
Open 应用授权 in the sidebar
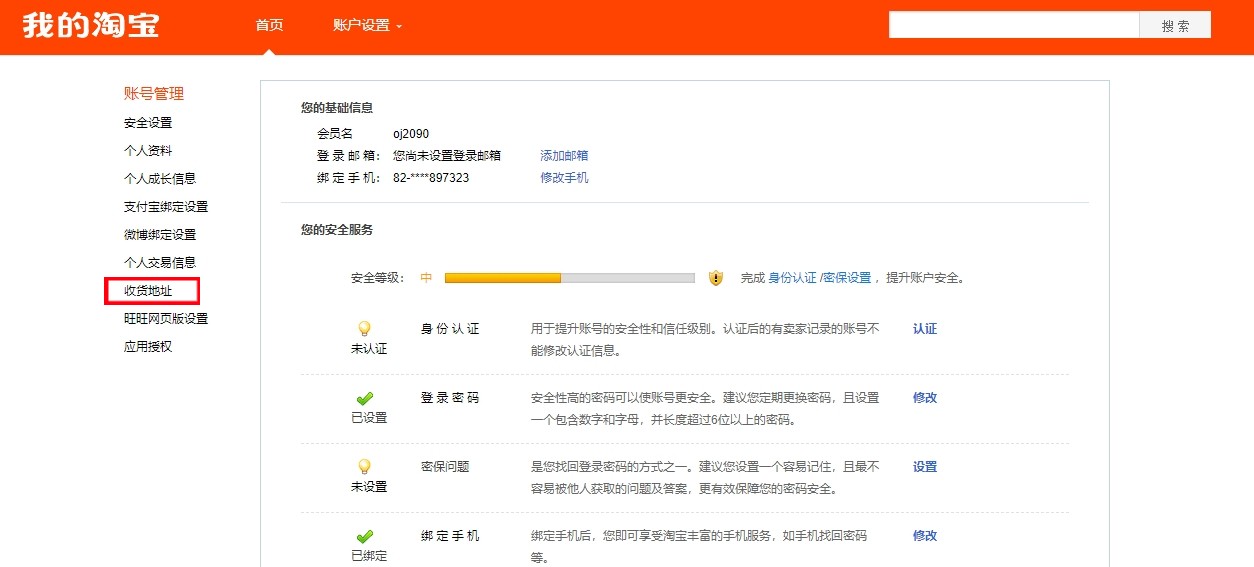click(x=148, y=347)
